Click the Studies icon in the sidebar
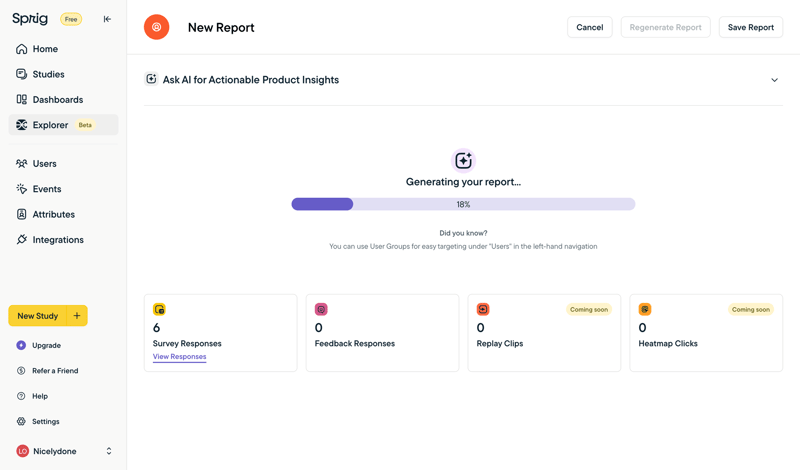 [x=21, y=74]
